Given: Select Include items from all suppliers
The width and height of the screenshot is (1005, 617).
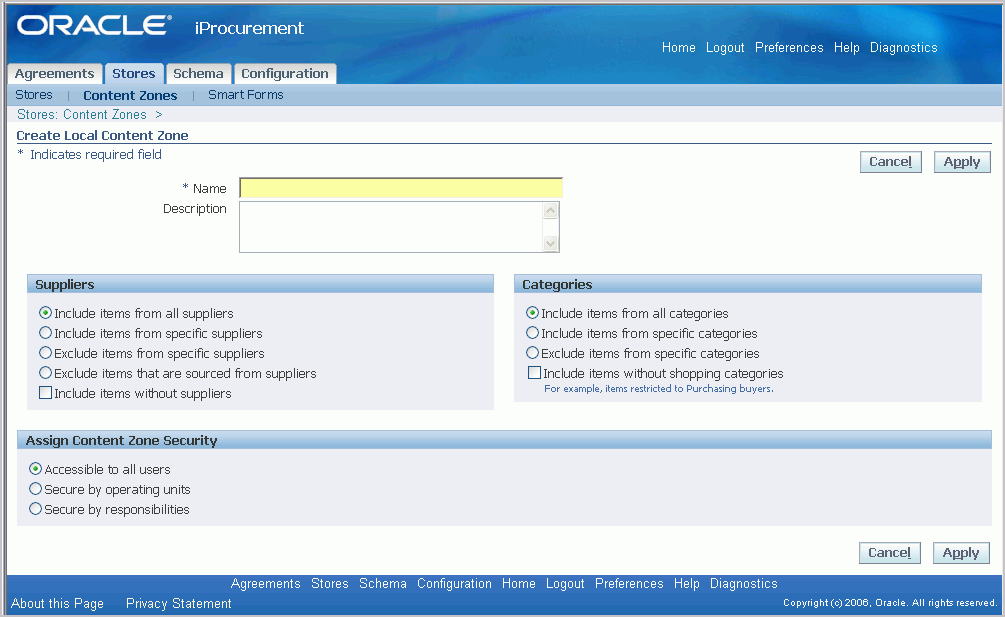Looking at the screenshot, I should [46, 313].
